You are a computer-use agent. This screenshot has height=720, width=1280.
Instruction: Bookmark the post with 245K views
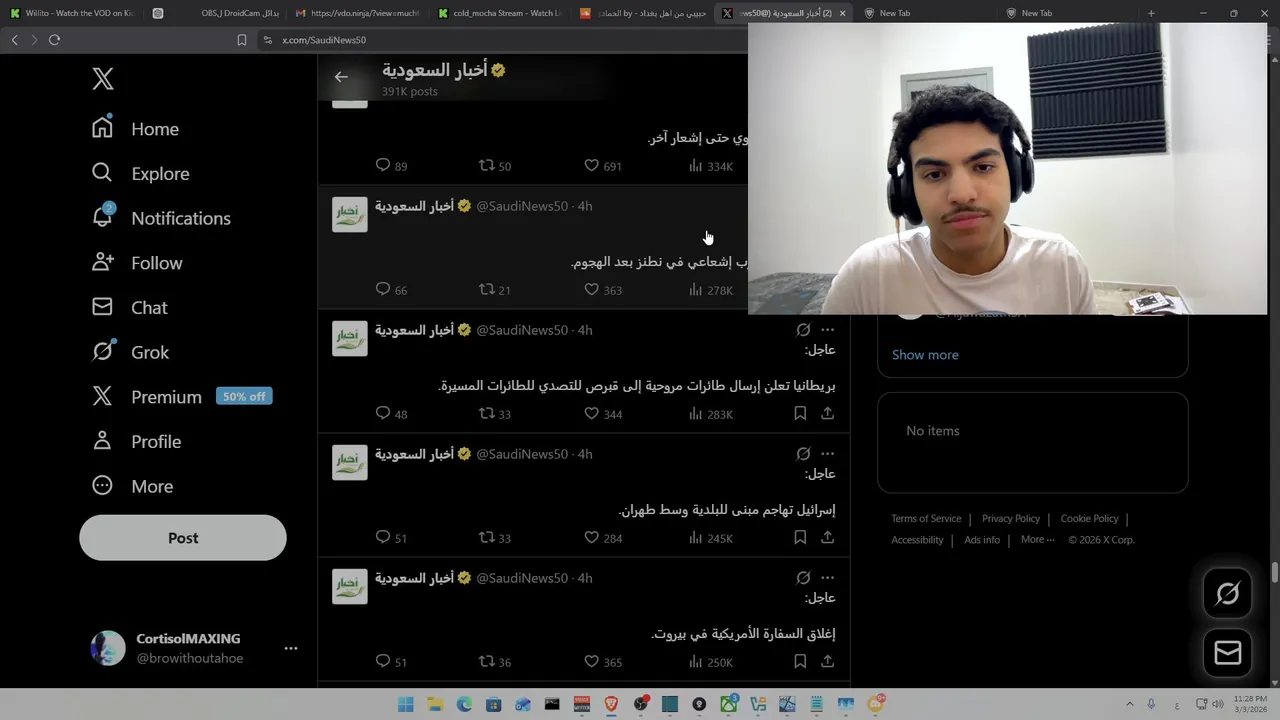click(x=800, y=537)
